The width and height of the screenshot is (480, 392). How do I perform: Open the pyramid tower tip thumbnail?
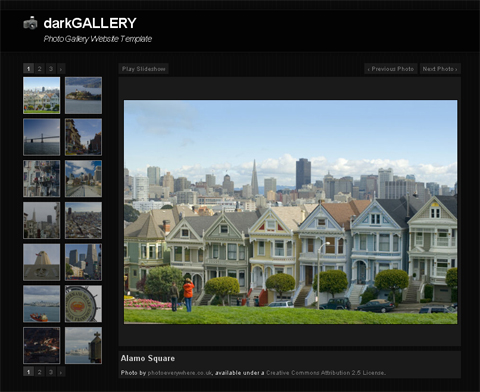click(x=42, y=262)
